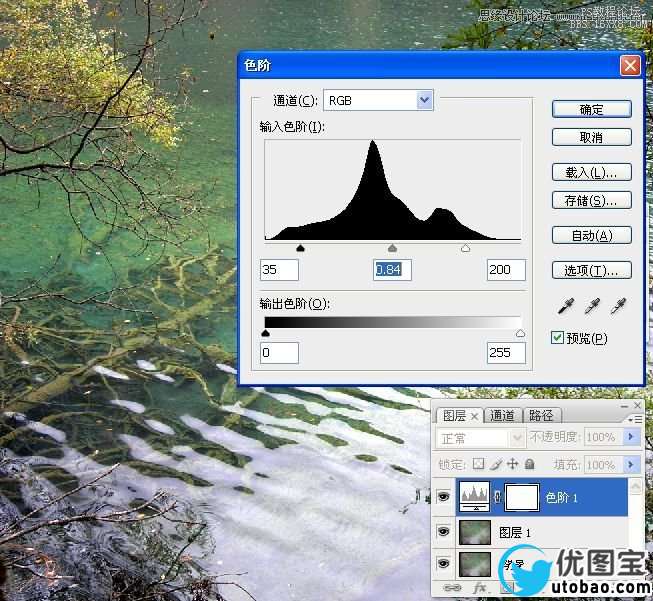The image size is (653, 601).
Task: Click the opacity 100% value field
Action: [x=603, y=437]
